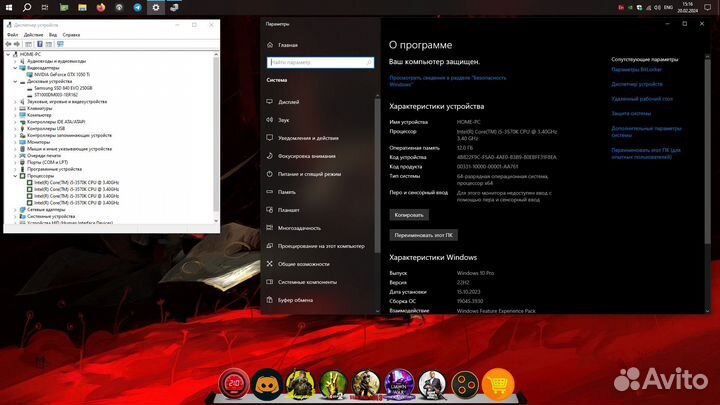Click the volume speaker tray icon
This screenshot has height=405, width=720.
tap(657, 8)
